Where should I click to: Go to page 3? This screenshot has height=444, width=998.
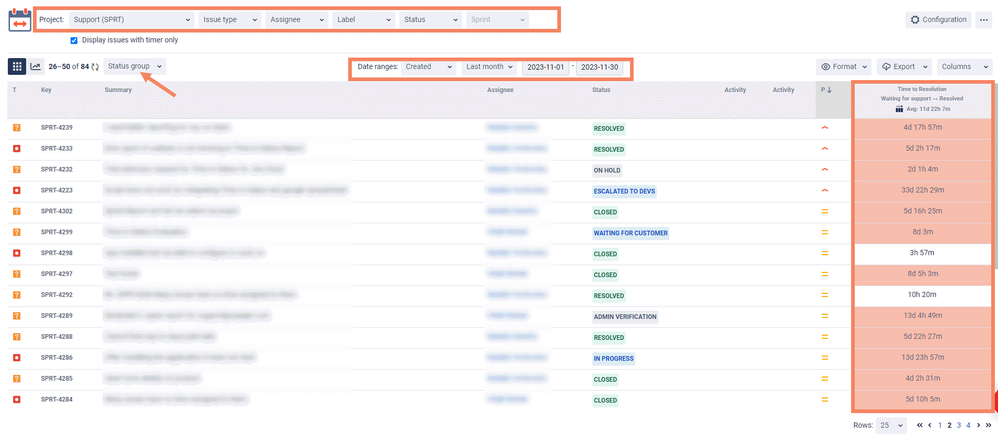[959, 425]
